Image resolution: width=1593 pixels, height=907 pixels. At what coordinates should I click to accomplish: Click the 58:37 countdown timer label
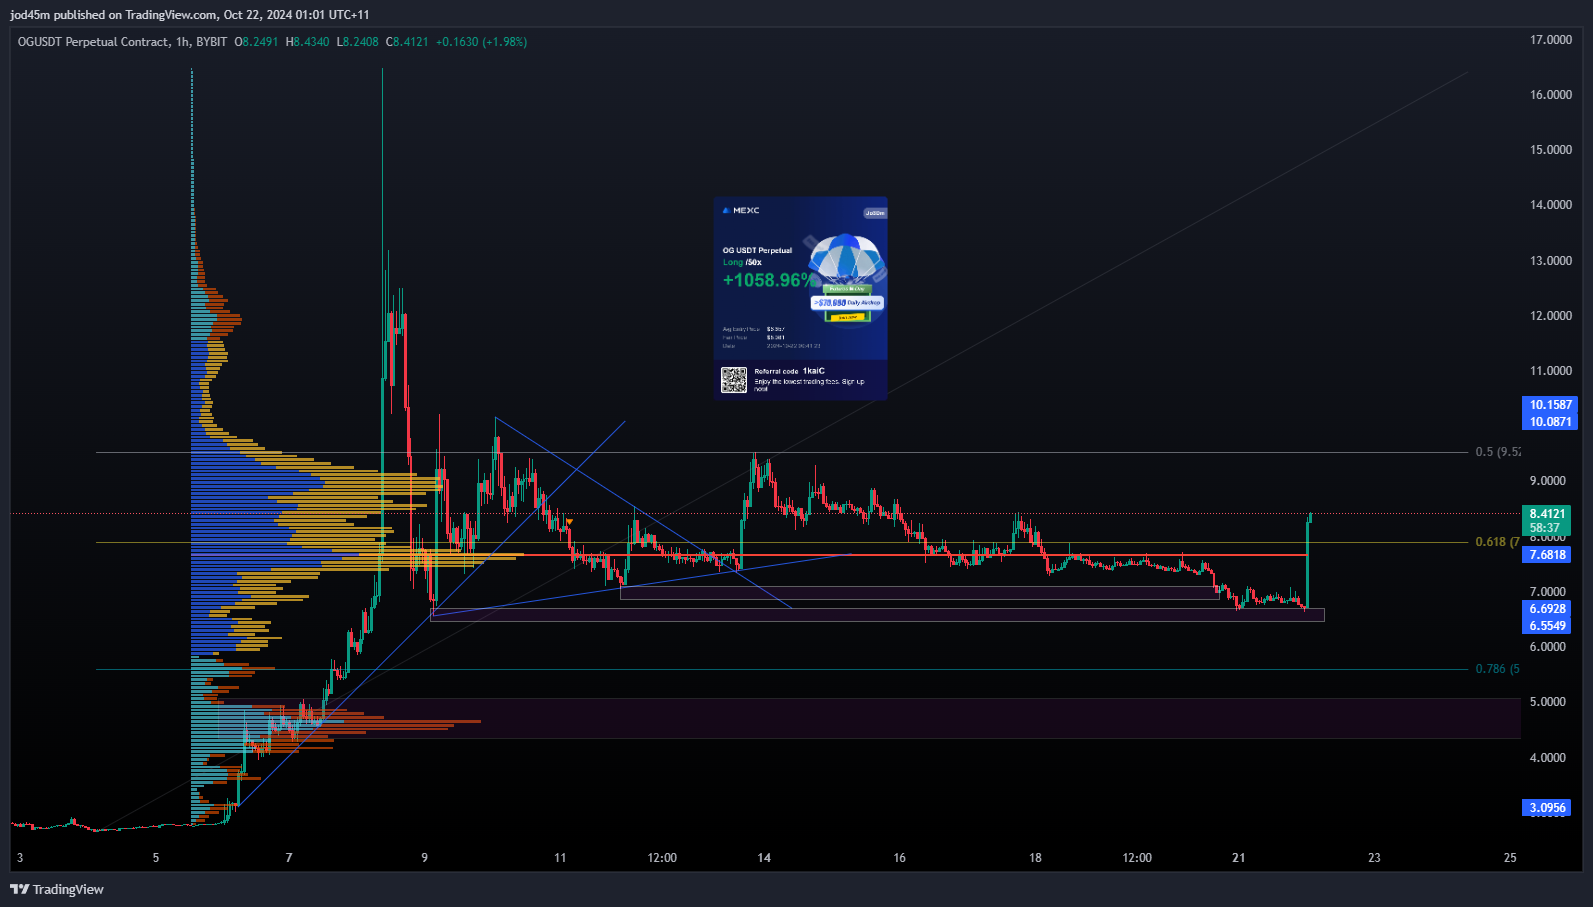click(x=1544, y=528)
